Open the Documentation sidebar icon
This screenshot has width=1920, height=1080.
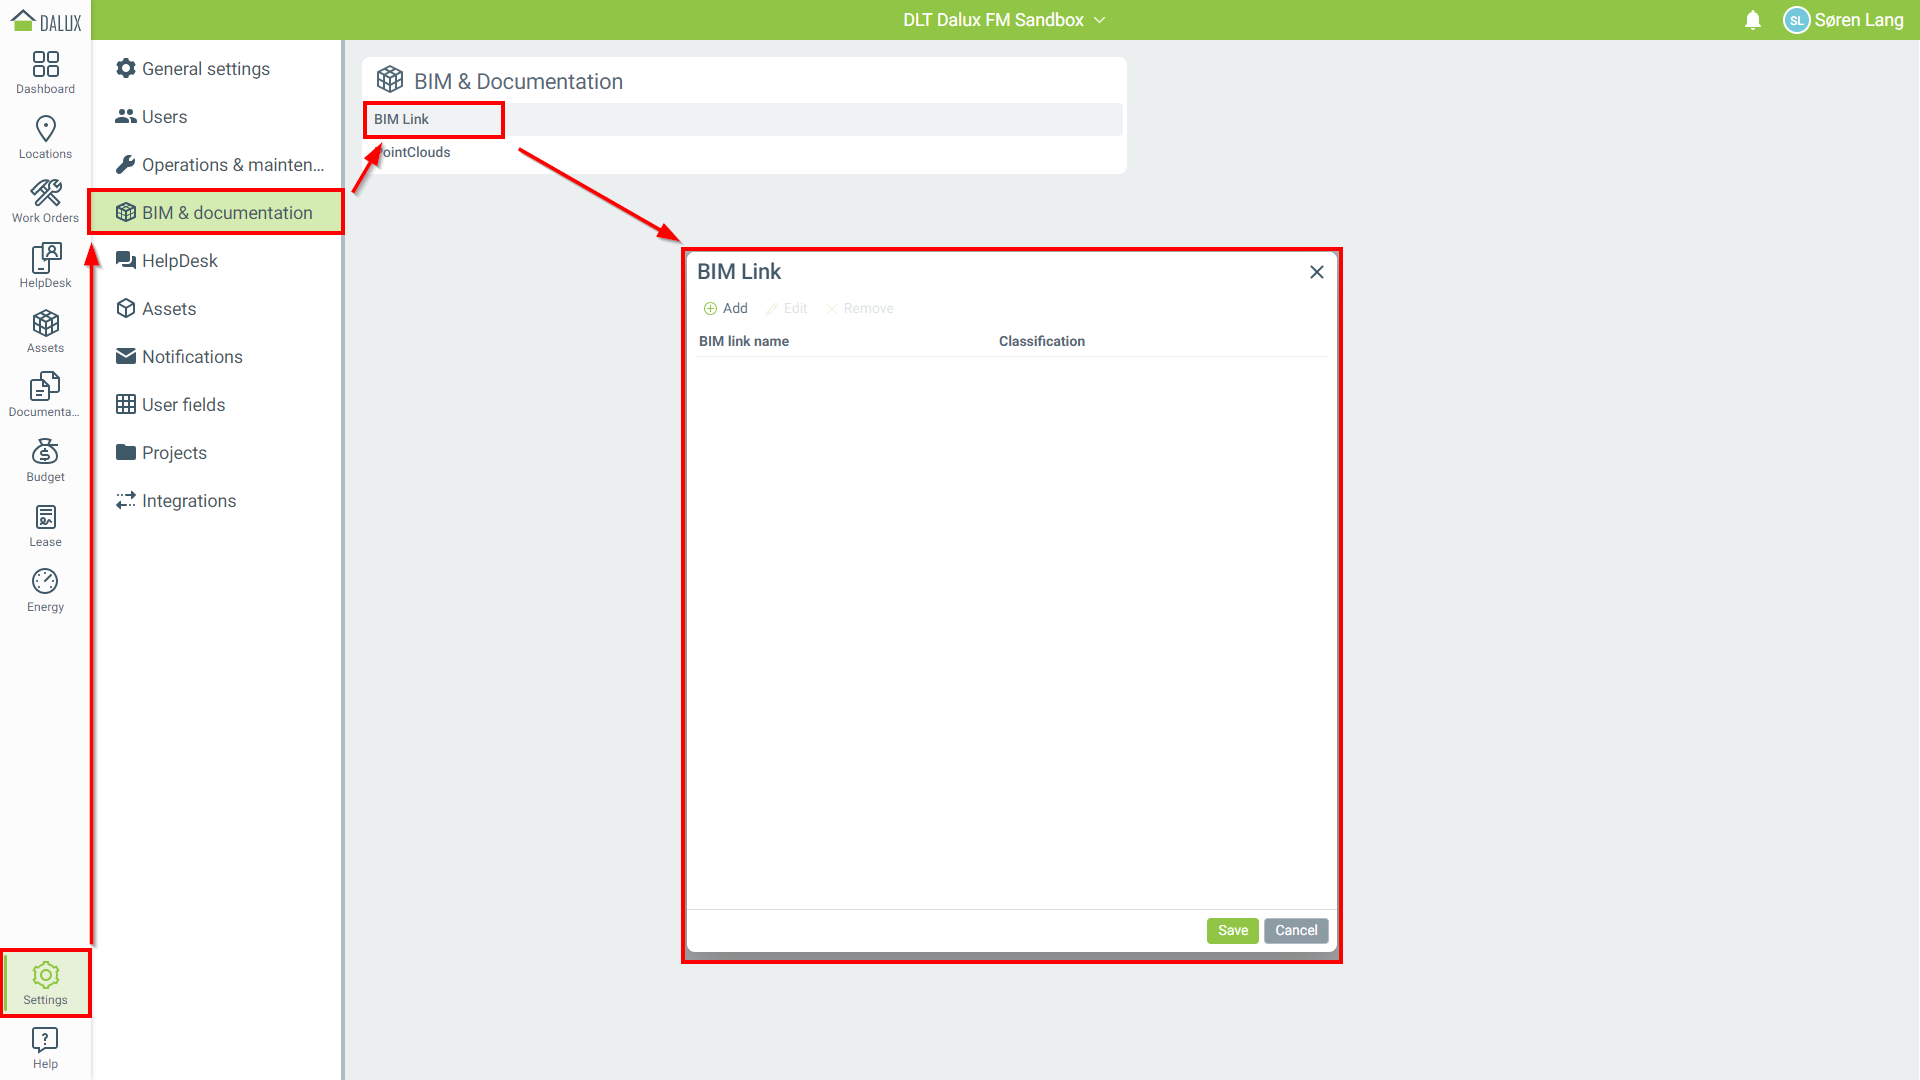click(x=45, y=395)
